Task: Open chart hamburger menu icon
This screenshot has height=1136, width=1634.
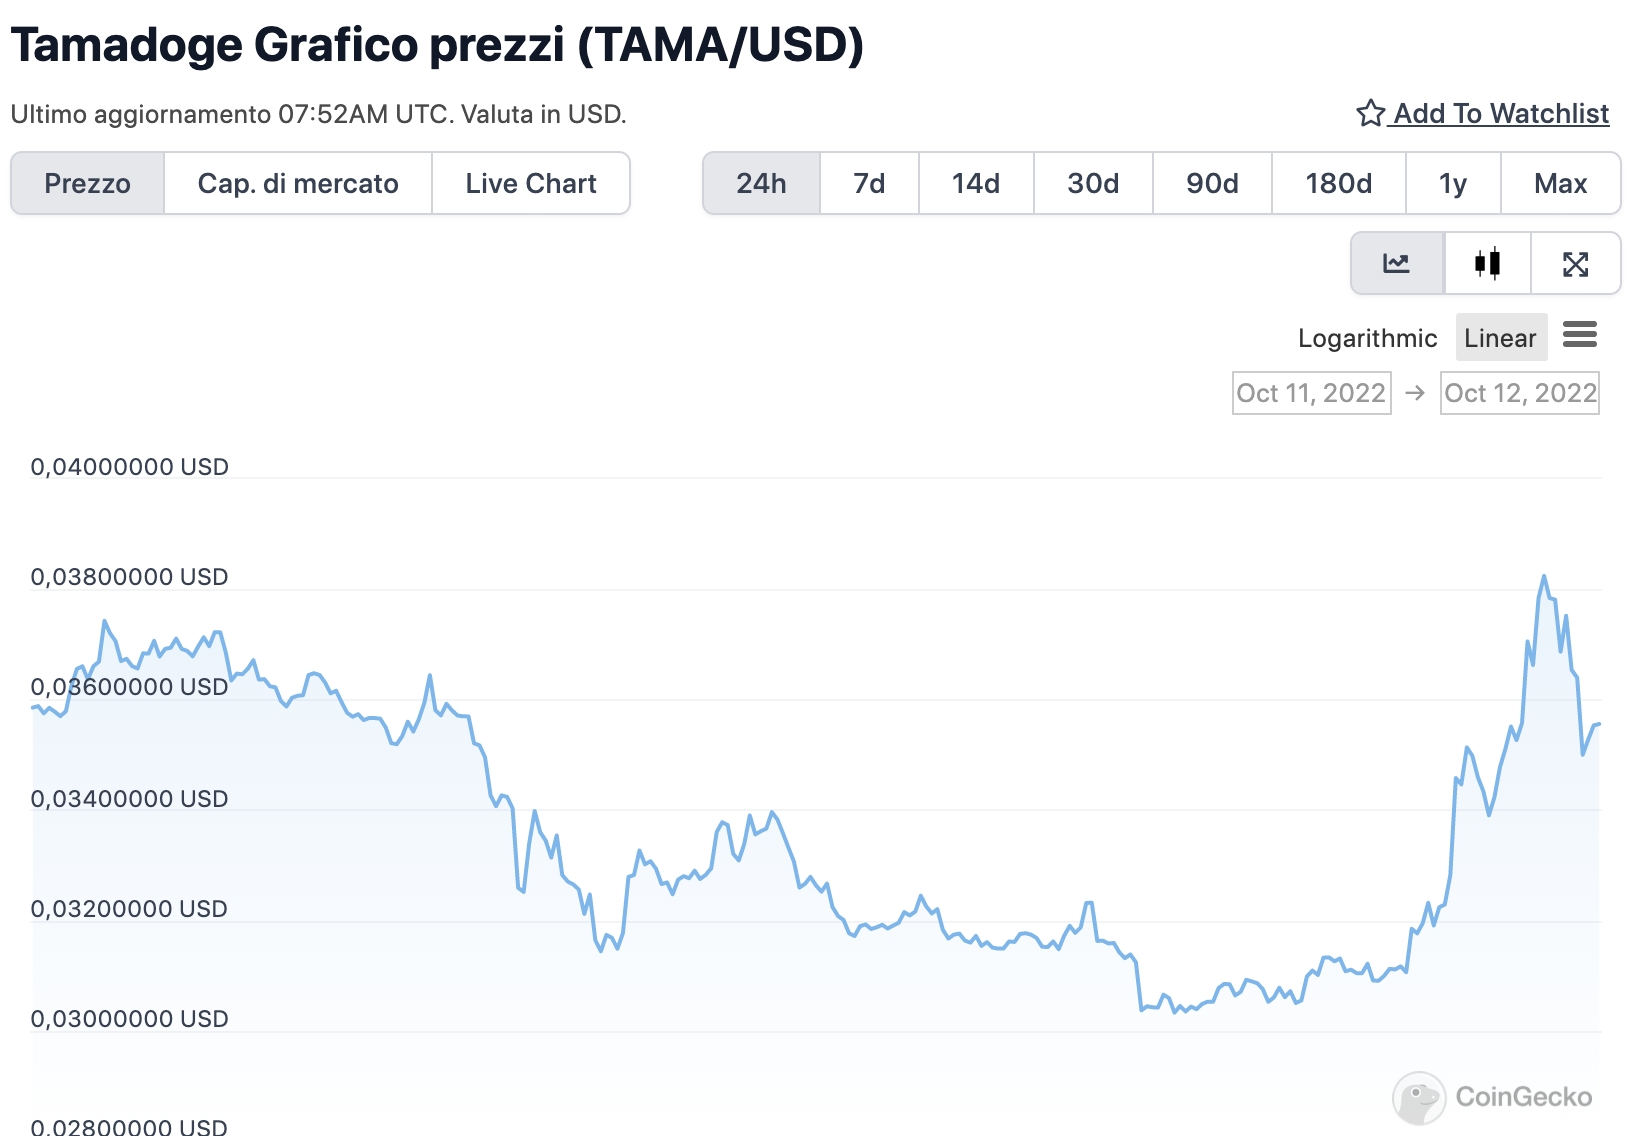Action: click(1580, 334)
